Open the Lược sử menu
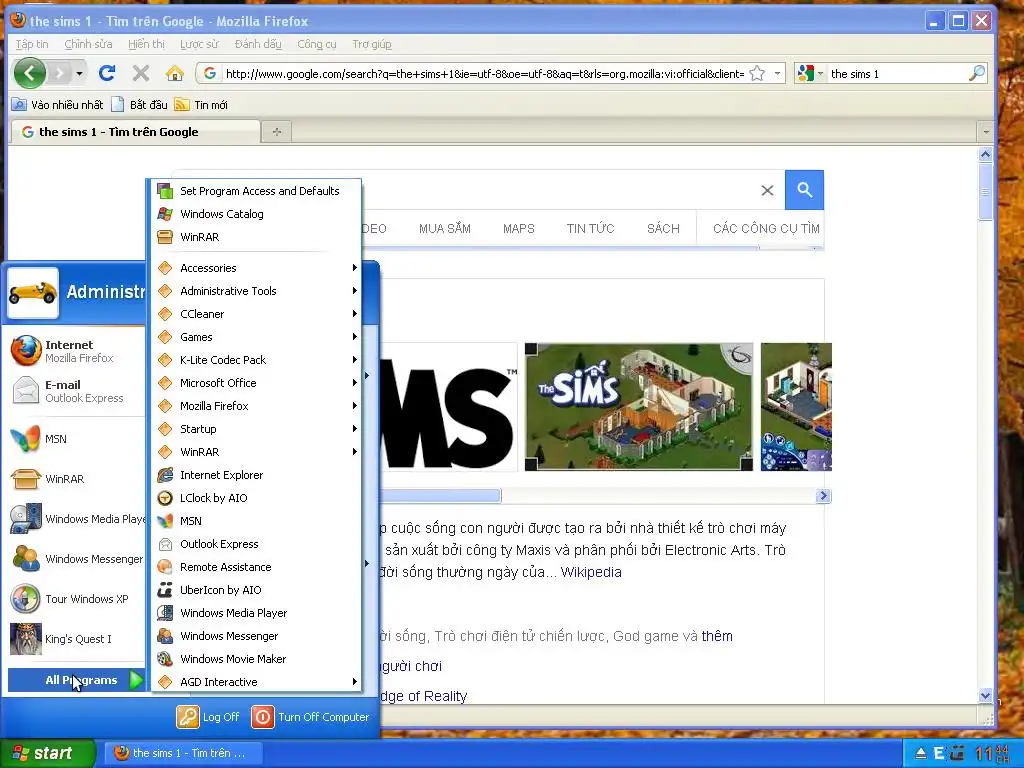This screenshot has height=768, width=1024. coord(199,44)
